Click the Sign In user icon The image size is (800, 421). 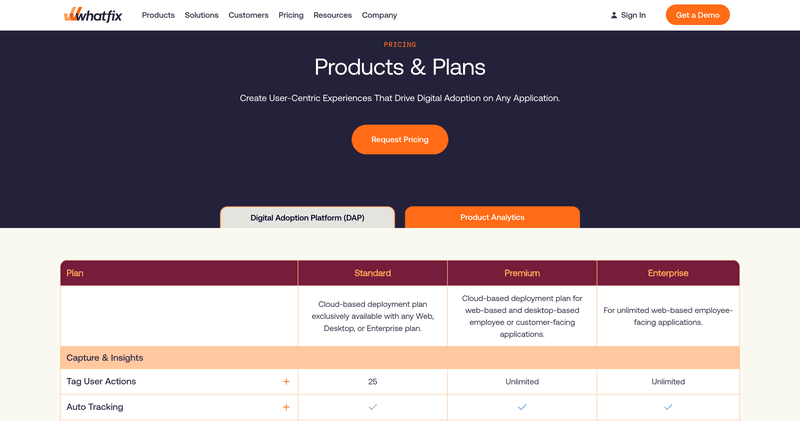614,15
